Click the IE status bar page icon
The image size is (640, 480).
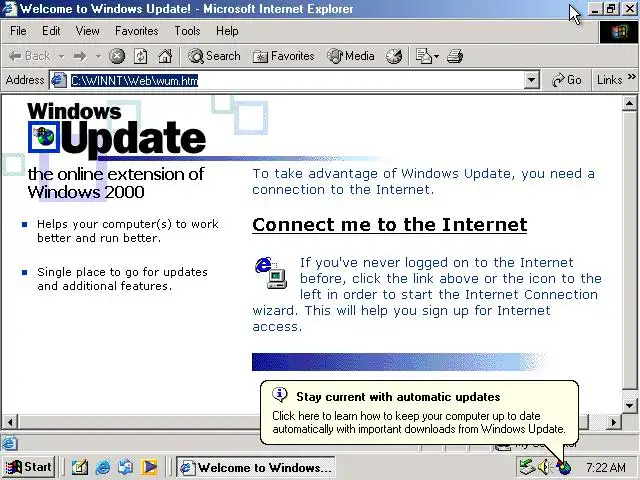click(9, 443)
